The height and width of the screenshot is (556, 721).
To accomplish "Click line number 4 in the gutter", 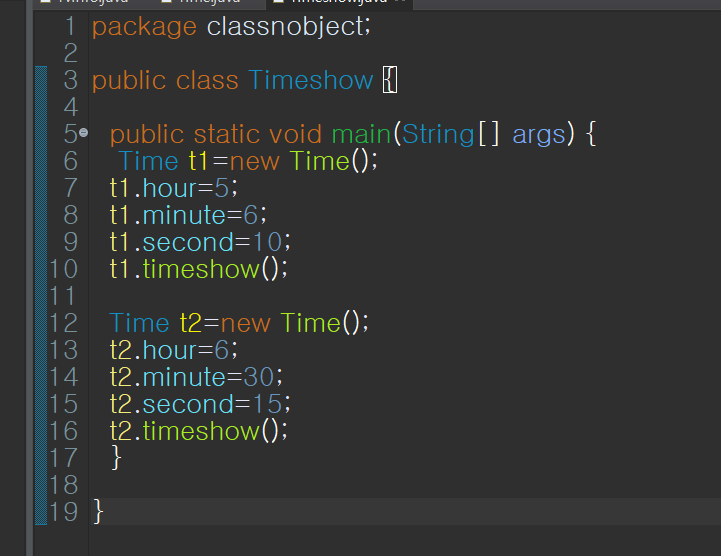I will click(70, 107).
